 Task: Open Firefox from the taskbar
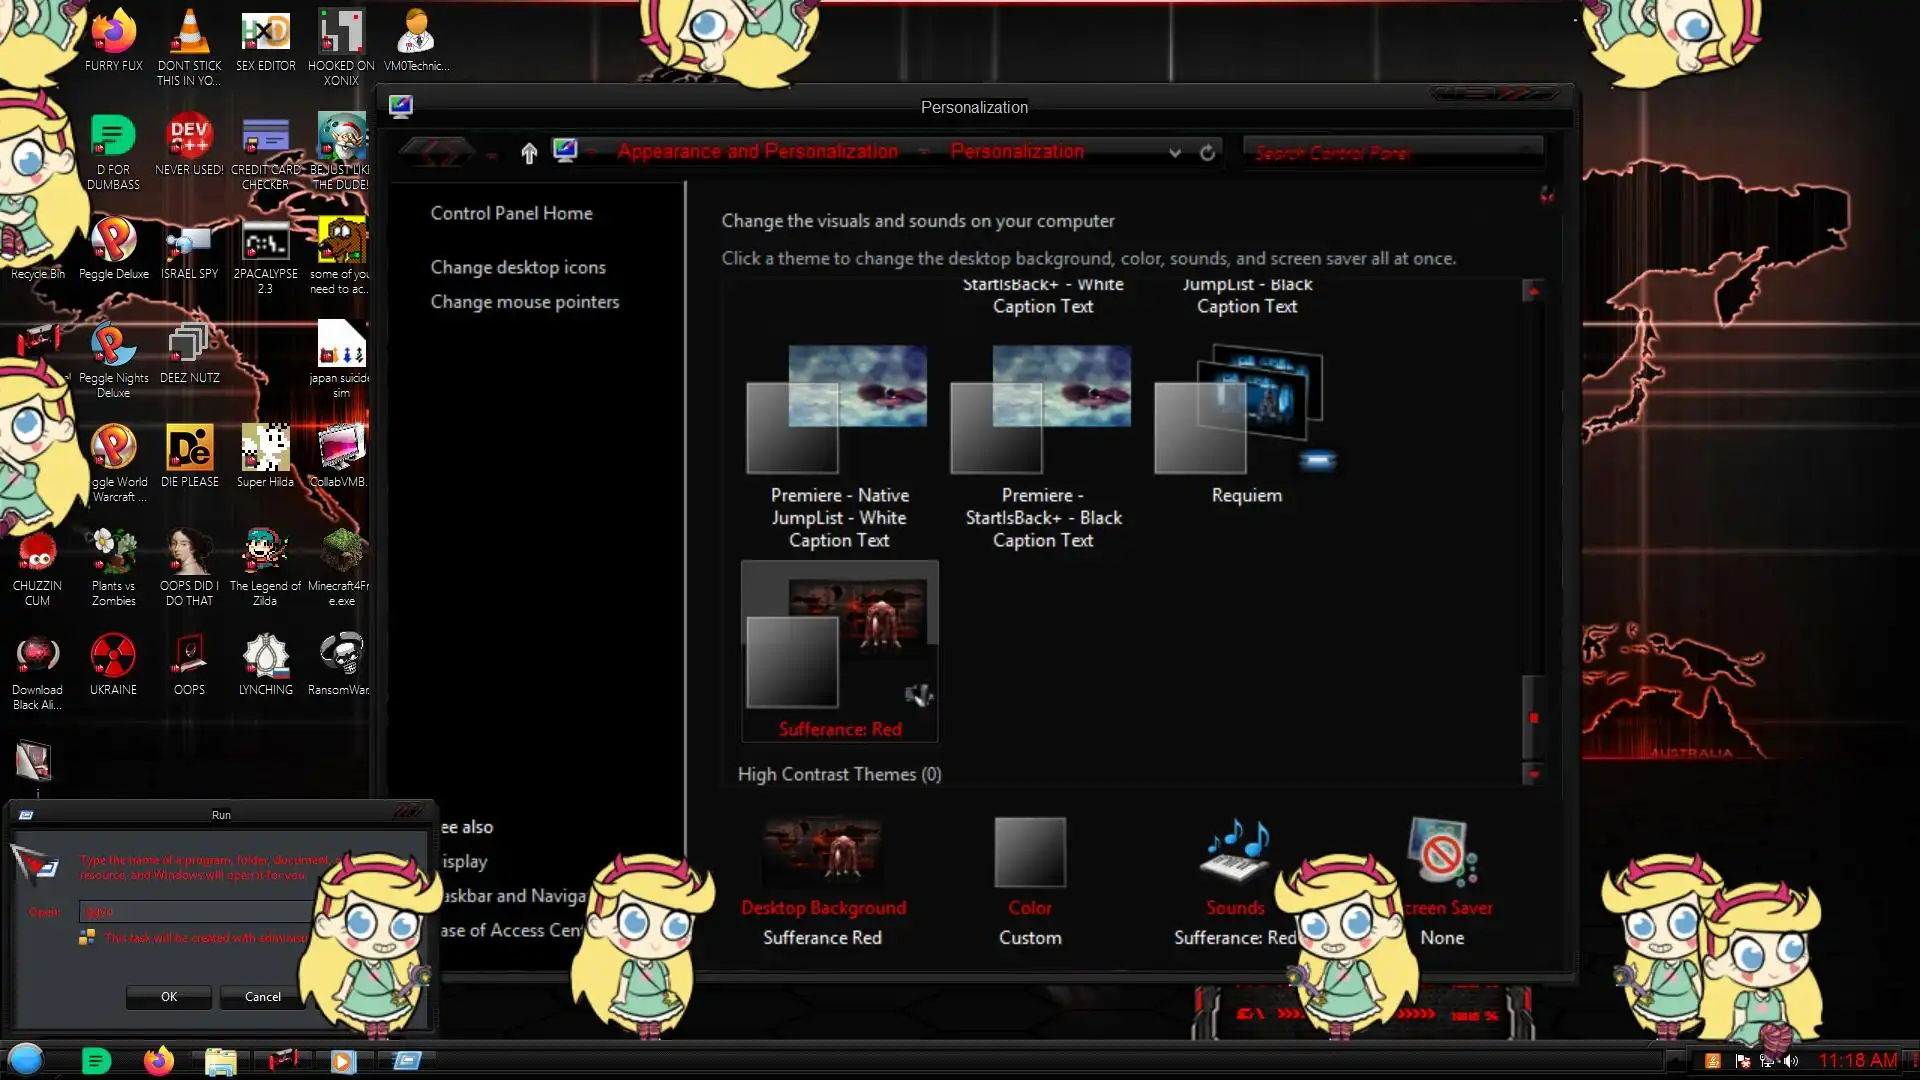pos(158,1060)
